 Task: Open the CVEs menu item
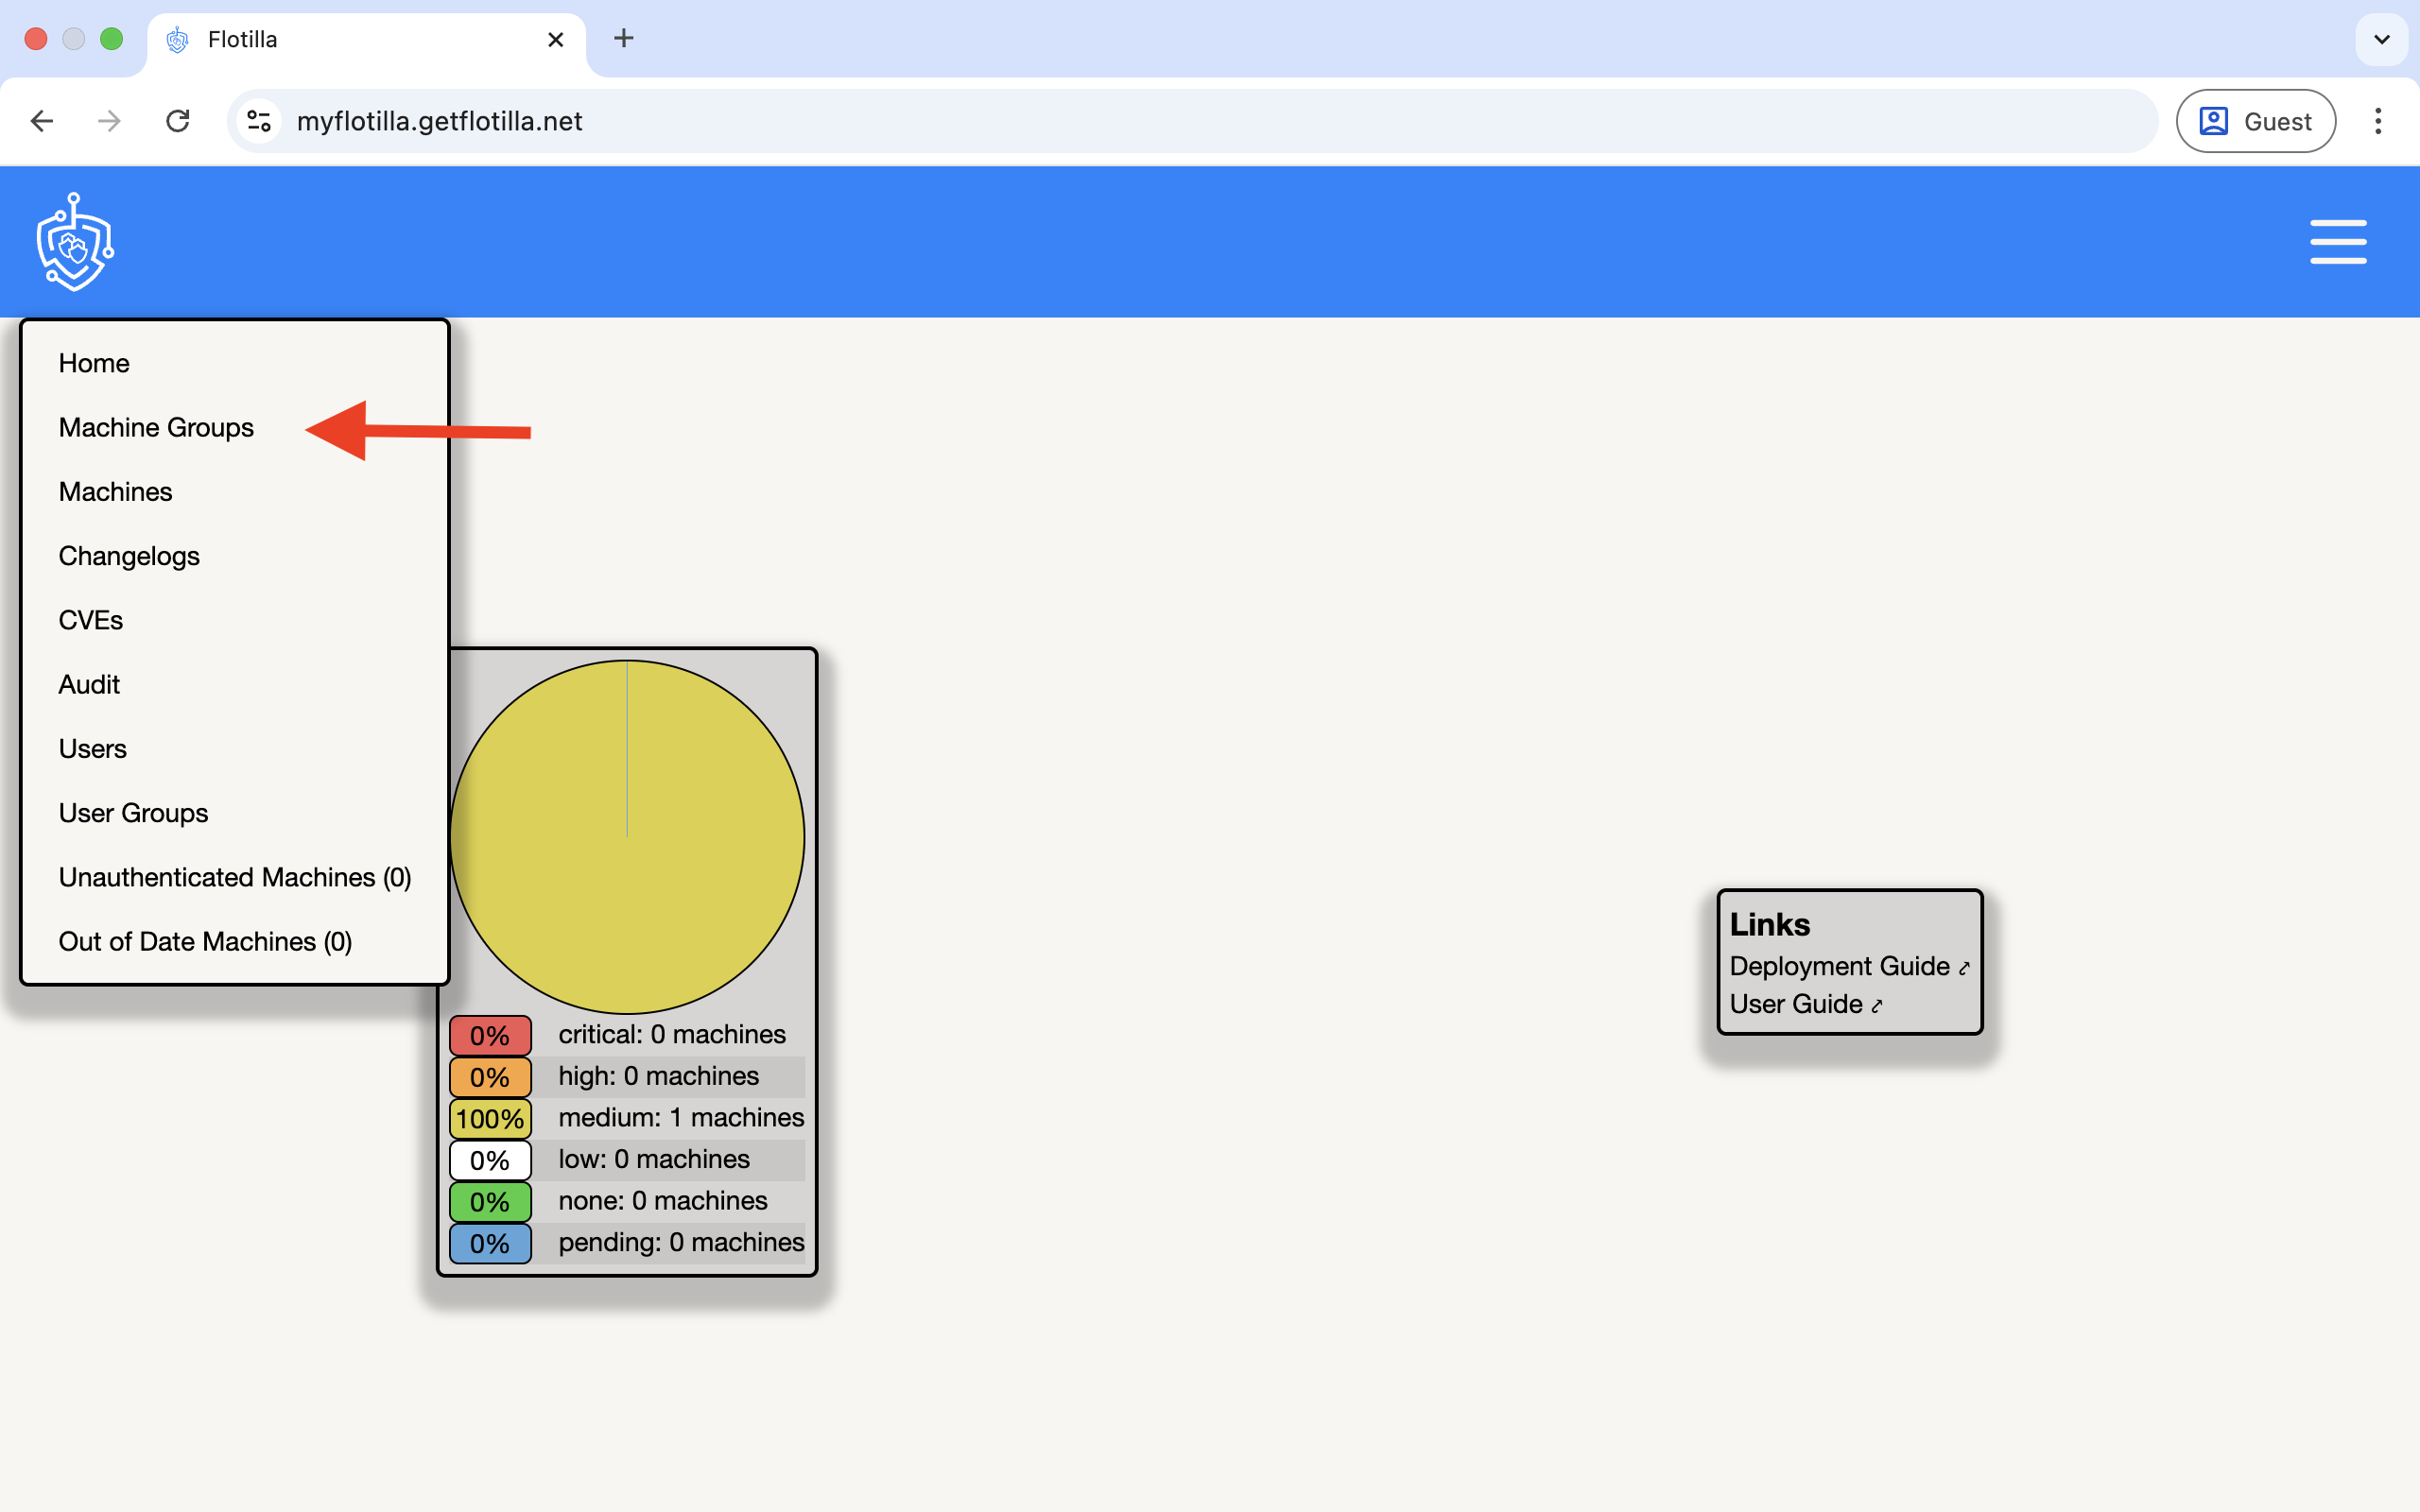90,619
